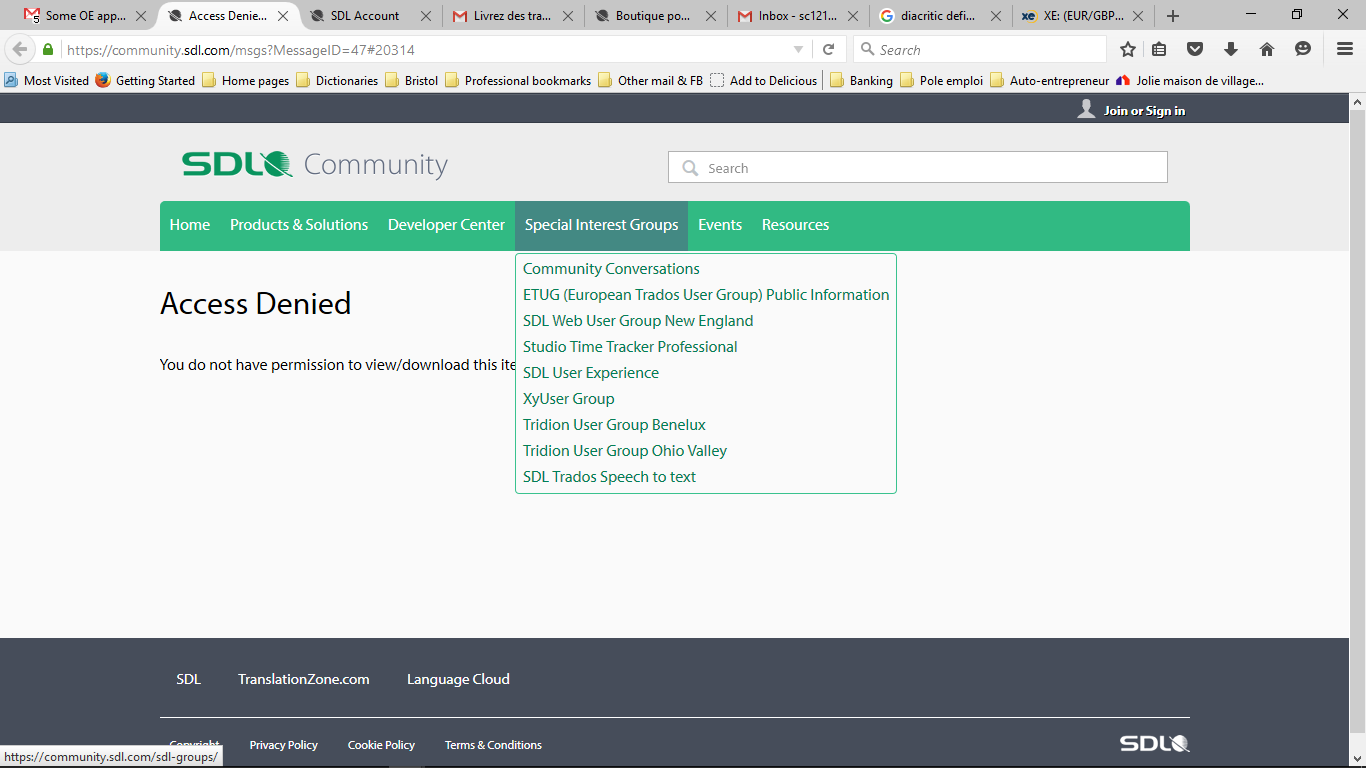Select Studio Time Tracker Professional
This screenshot has height=768, width=1366.
click(x=630, y=347)
